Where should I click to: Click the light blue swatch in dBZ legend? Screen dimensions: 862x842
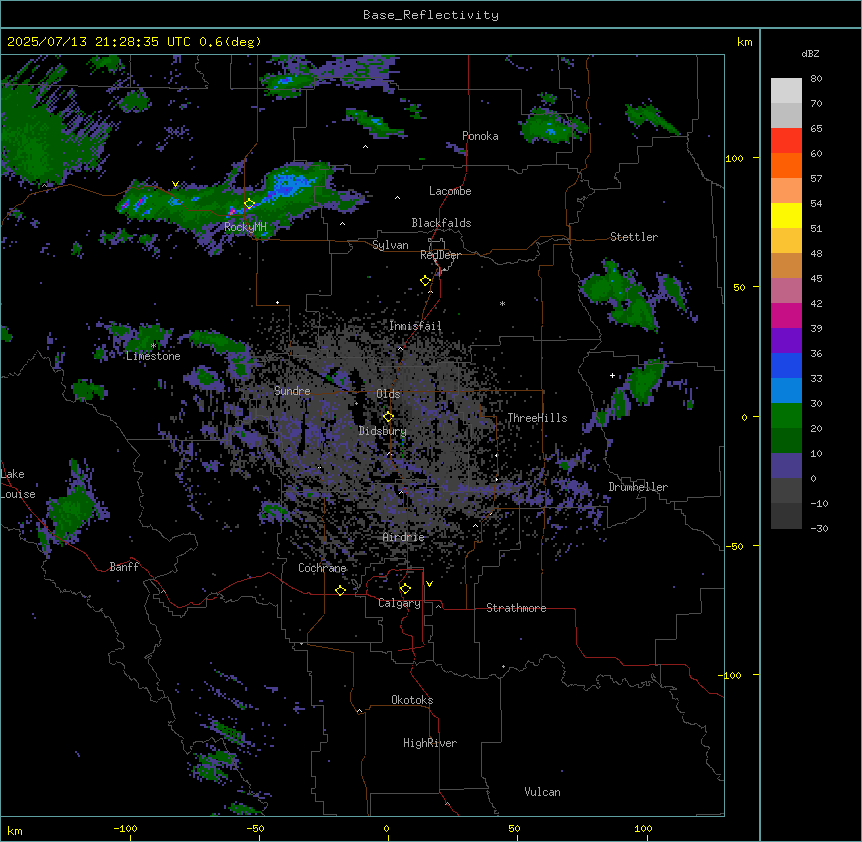(x=786, y=391)
